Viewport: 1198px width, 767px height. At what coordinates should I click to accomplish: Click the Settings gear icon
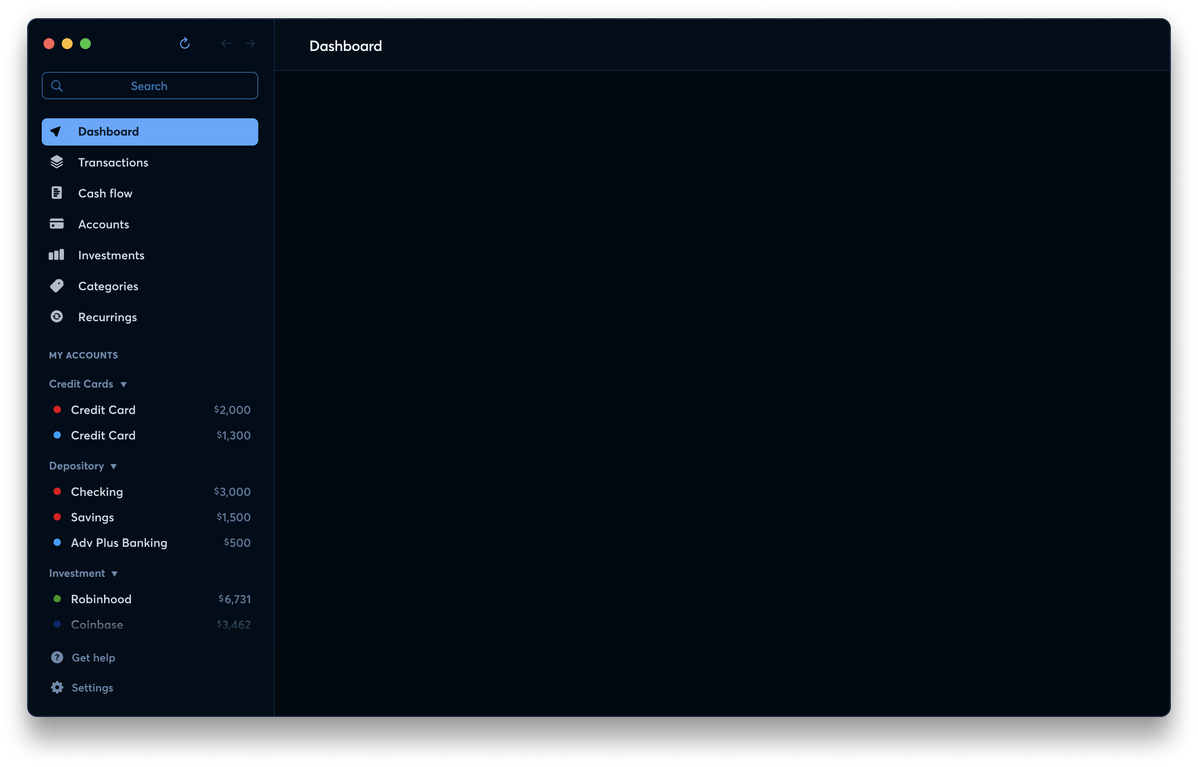click(x=57, y=688)
